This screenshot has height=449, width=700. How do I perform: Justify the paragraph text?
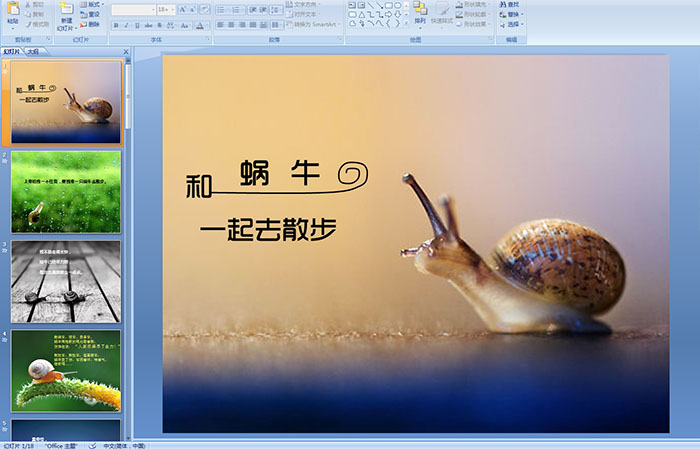point(253,25)
